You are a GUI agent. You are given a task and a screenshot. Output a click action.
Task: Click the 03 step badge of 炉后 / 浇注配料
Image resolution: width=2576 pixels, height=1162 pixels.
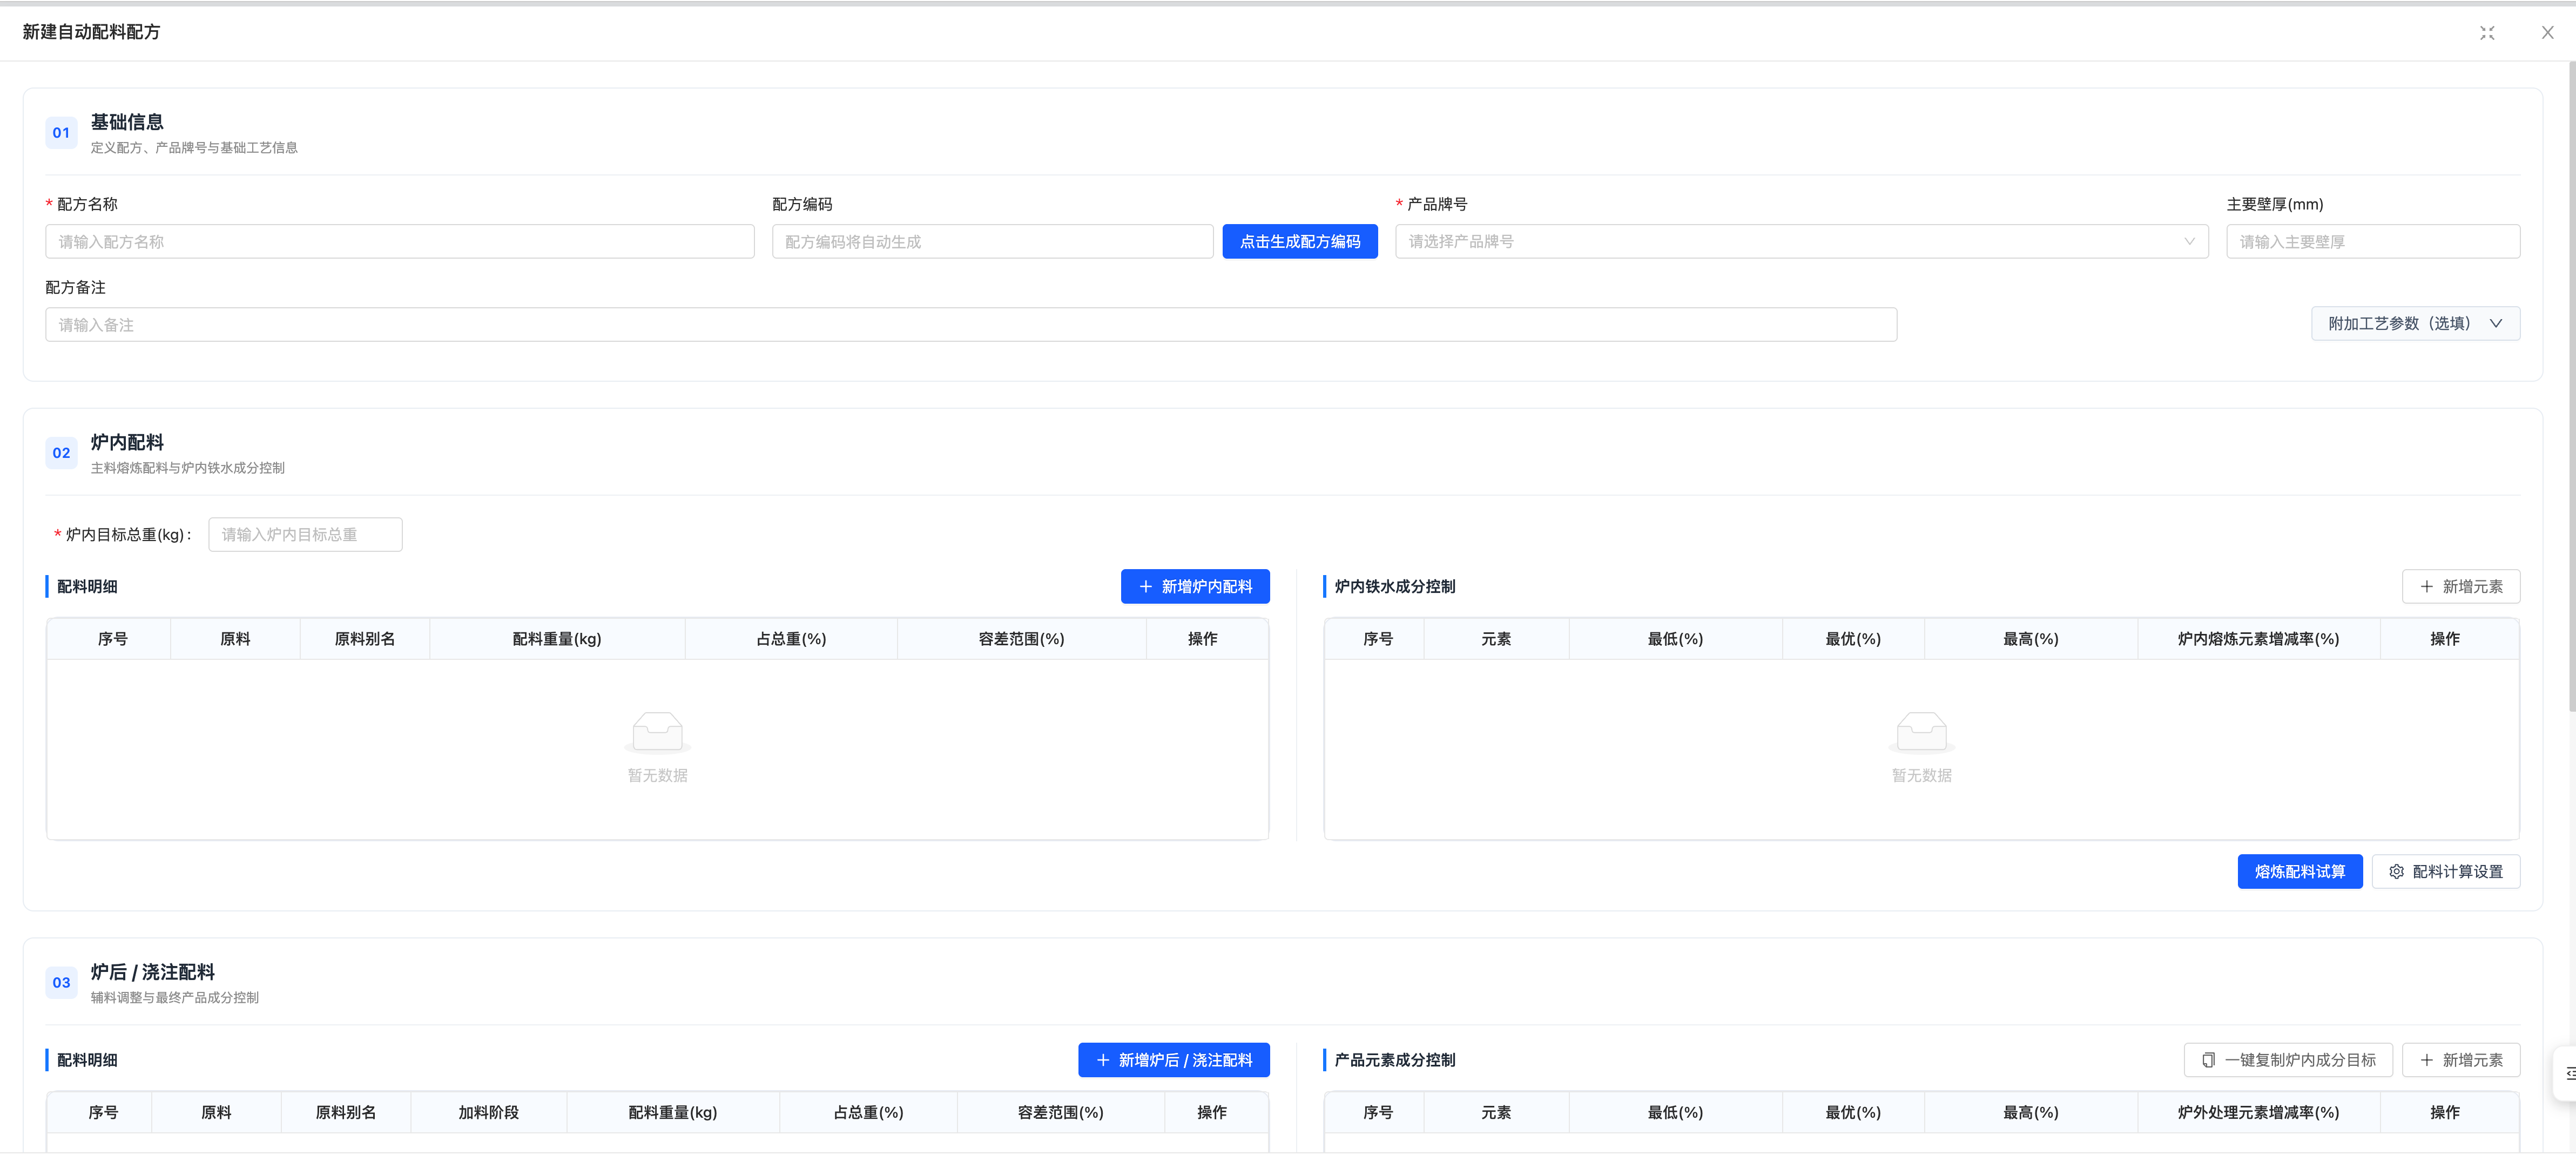click(61, 982)
